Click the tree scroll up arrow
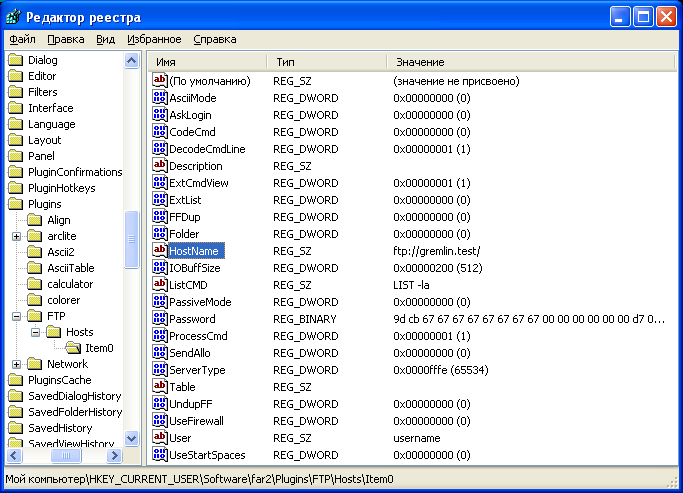The height and width of the screenshot is (493, 683). (131, 60)
